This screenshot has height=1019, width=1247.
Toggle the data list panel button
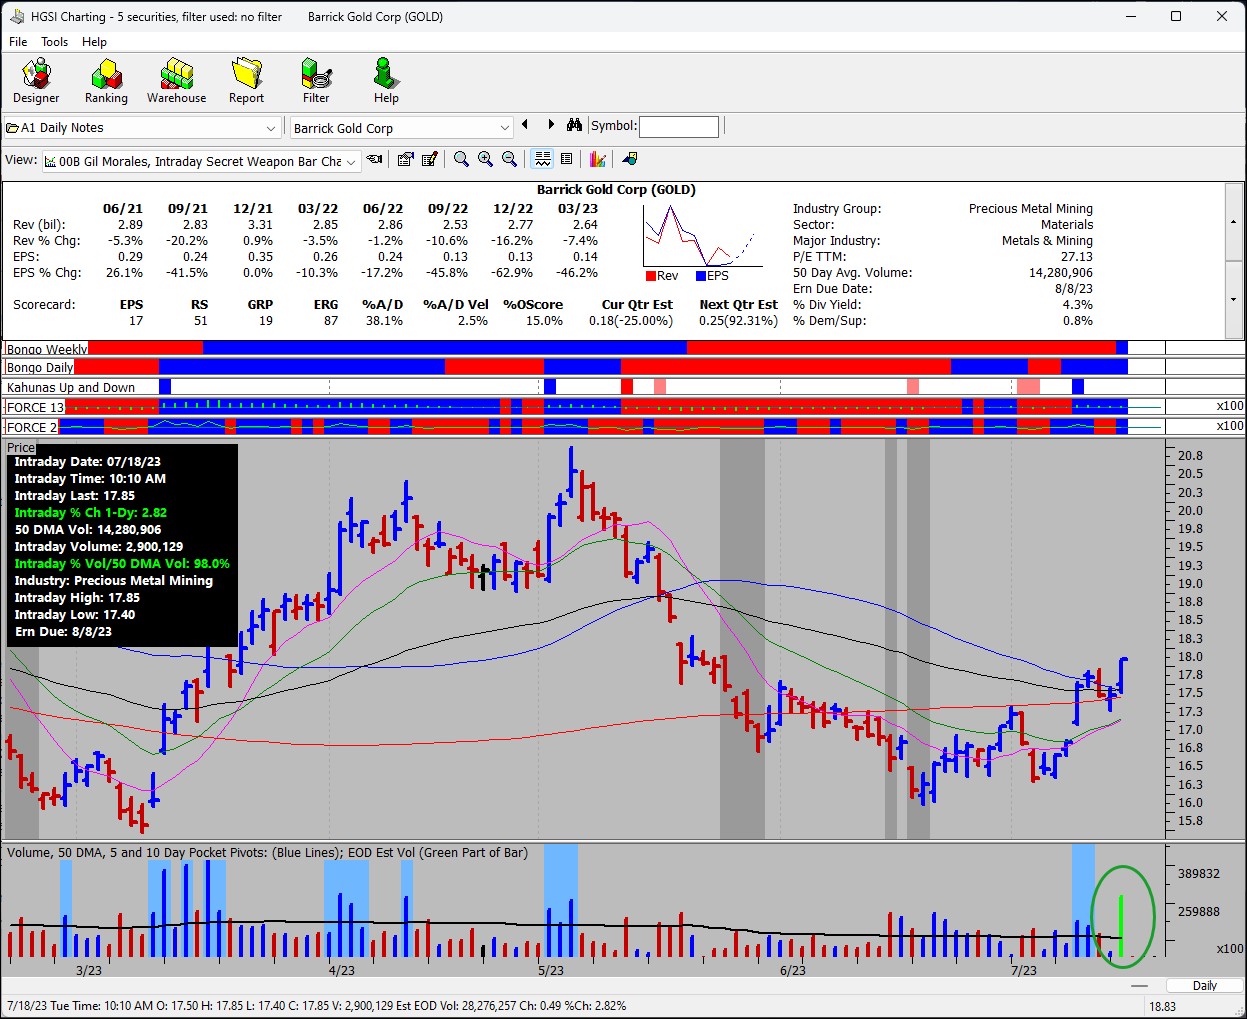[566, 159]
